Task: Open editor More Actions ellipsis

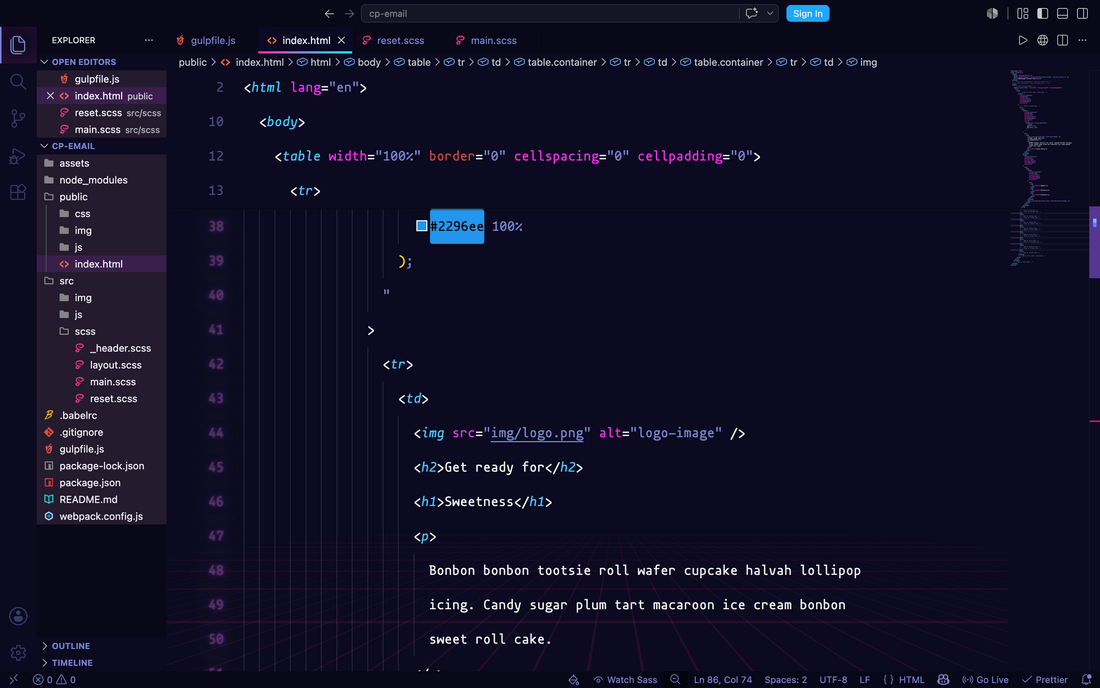Action: tap(1082, 41)
